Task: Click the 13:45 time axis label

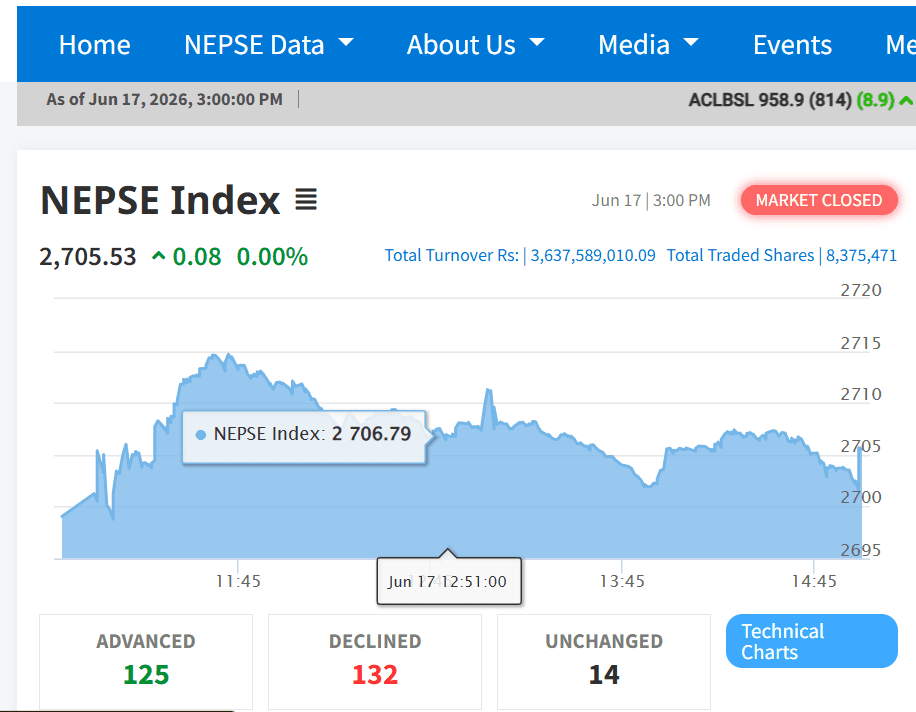Action: (x=622, y=581)
